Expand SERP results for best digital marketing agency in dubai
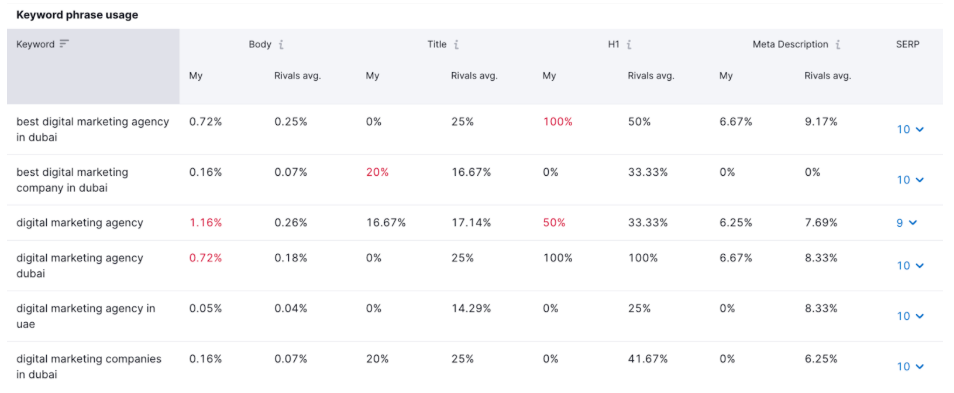The image size is (954, 393). (x=911, y=129)
